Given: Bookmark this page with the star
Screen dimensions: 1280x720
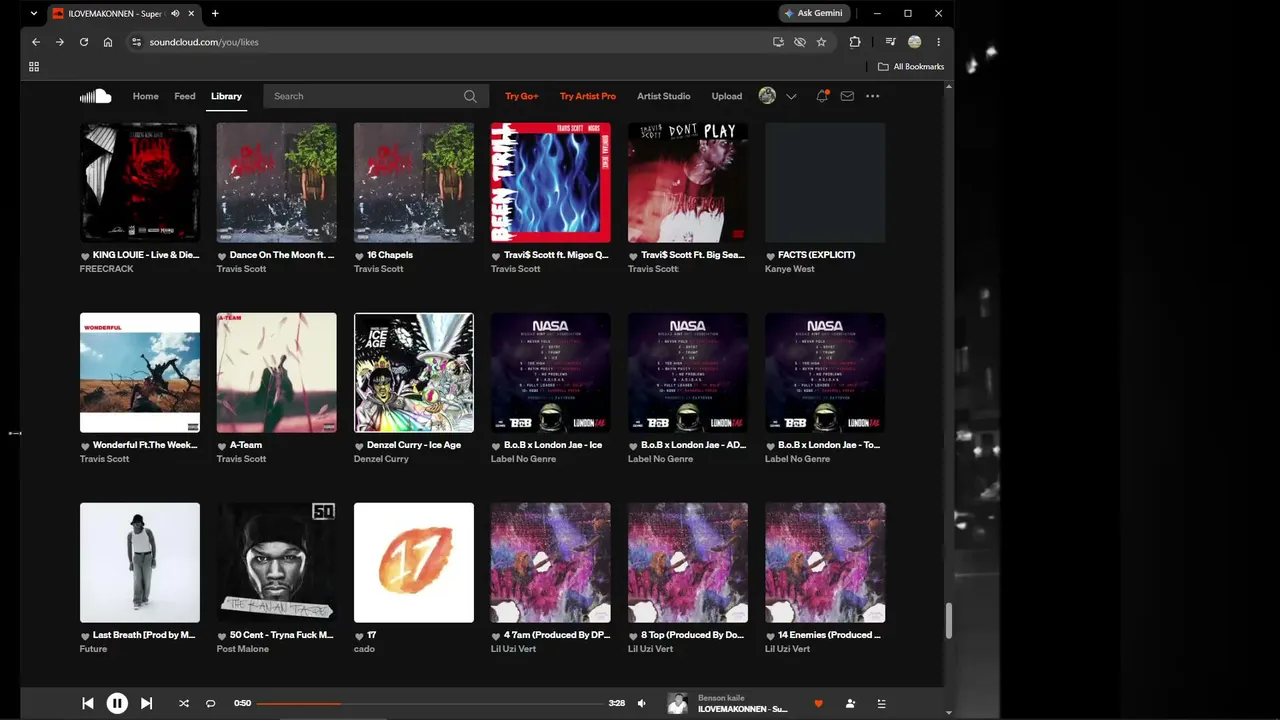Looking at the screenshot, I should 821,42.
